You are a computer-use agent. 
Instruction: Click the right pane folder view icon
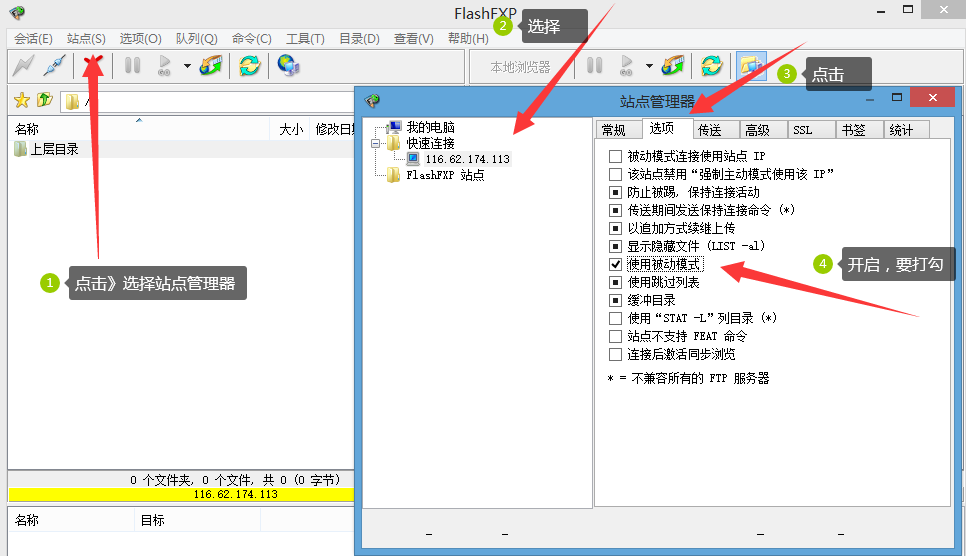(x=751, y=65)
